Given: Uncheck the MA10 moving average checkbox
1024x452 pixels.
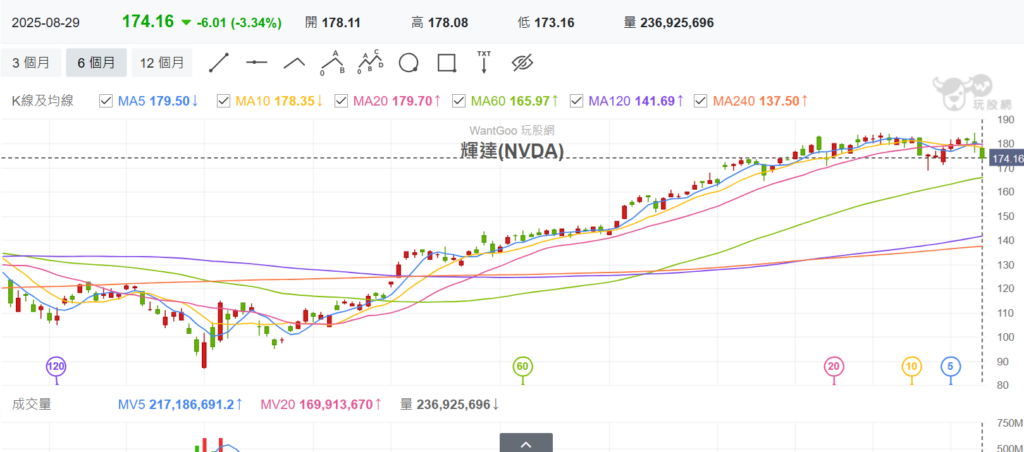Looking at the screenshot, I should click(223, 101).
